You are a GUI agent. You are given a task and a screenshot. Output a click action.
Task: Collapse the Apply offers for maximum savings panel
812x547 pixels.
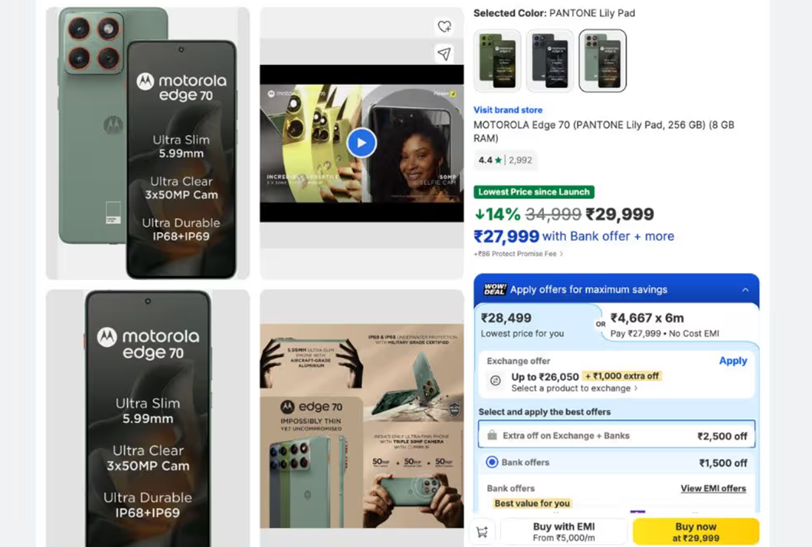(745, 290)
